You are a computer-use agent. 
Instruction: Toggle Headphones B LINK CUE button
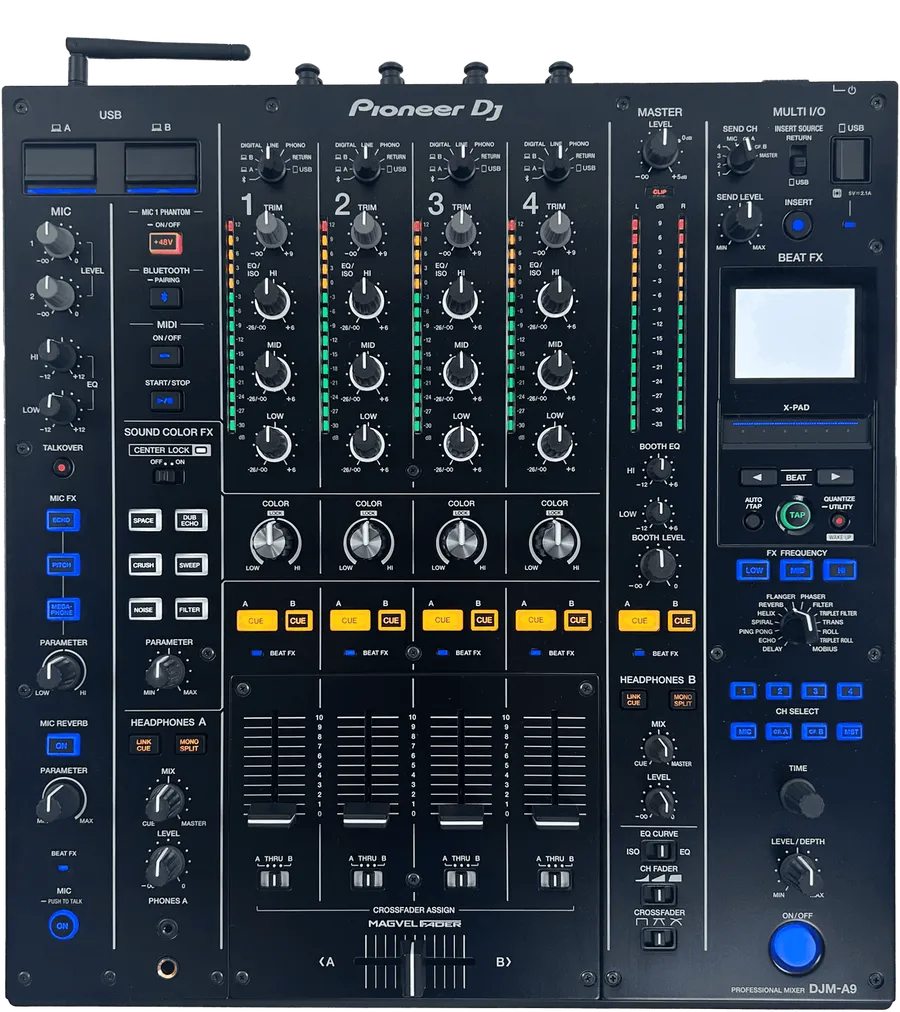point(634,700)
